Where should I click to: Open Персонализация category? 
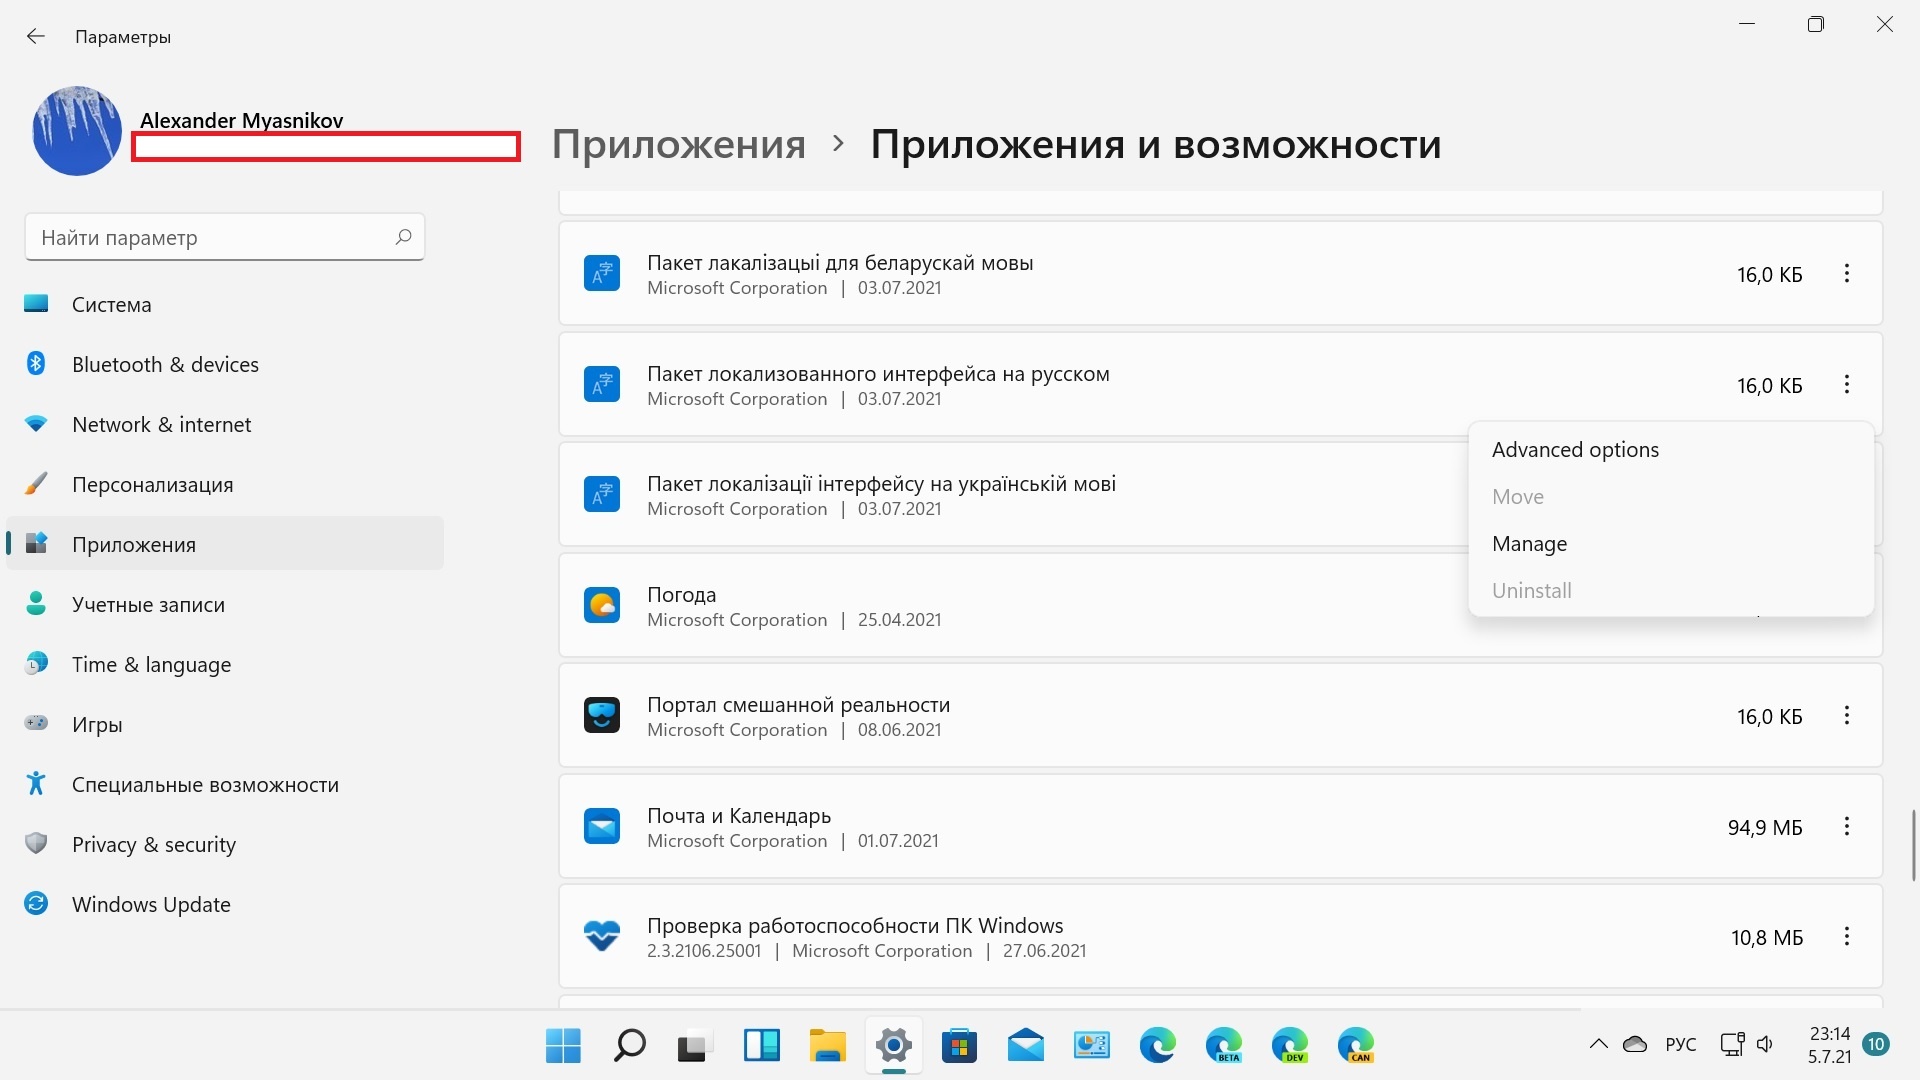[225, 484]
